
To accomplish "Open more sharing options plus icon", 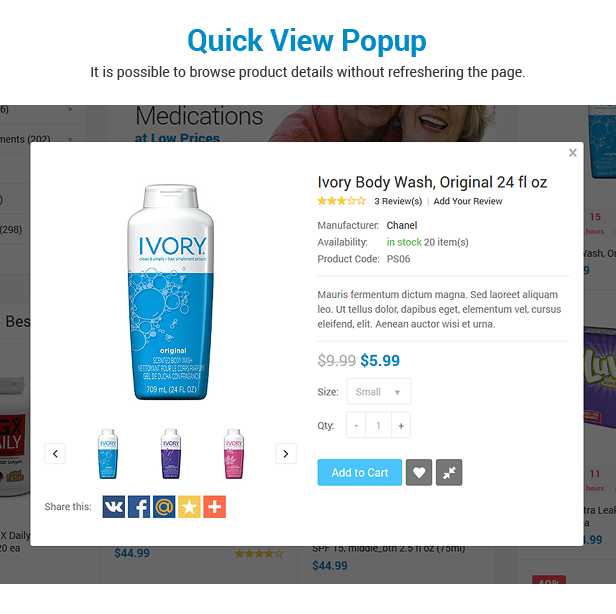I will point(214,506).
